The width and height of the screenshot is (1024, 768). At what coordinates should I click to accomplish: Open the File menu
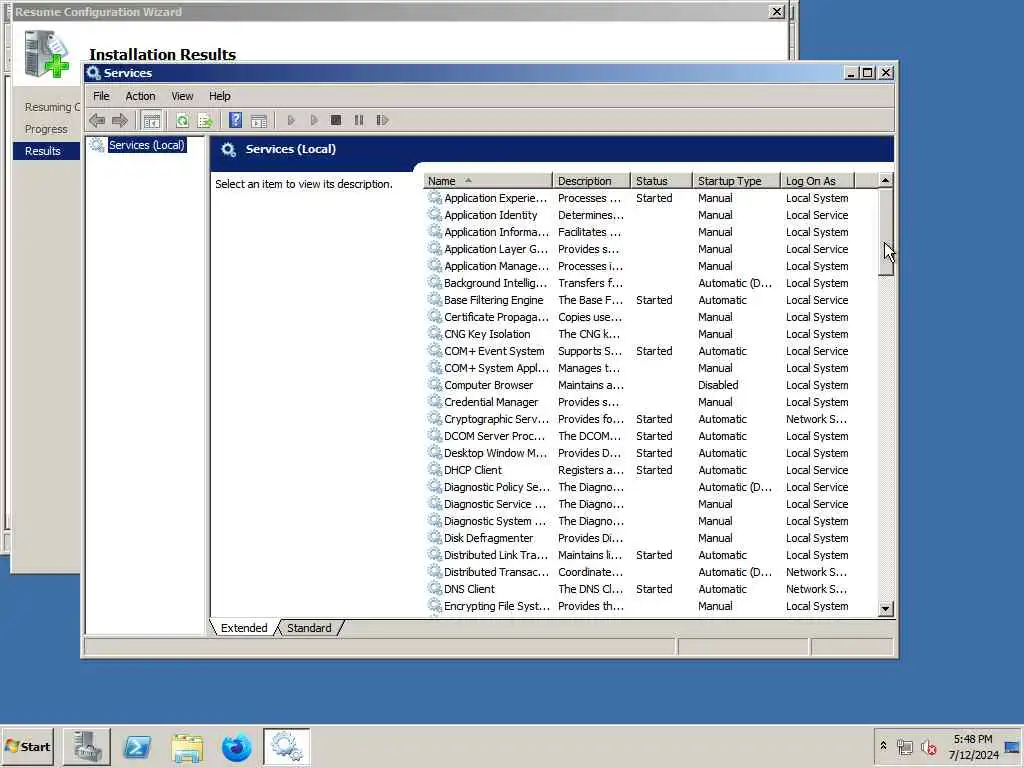(101, 96)
